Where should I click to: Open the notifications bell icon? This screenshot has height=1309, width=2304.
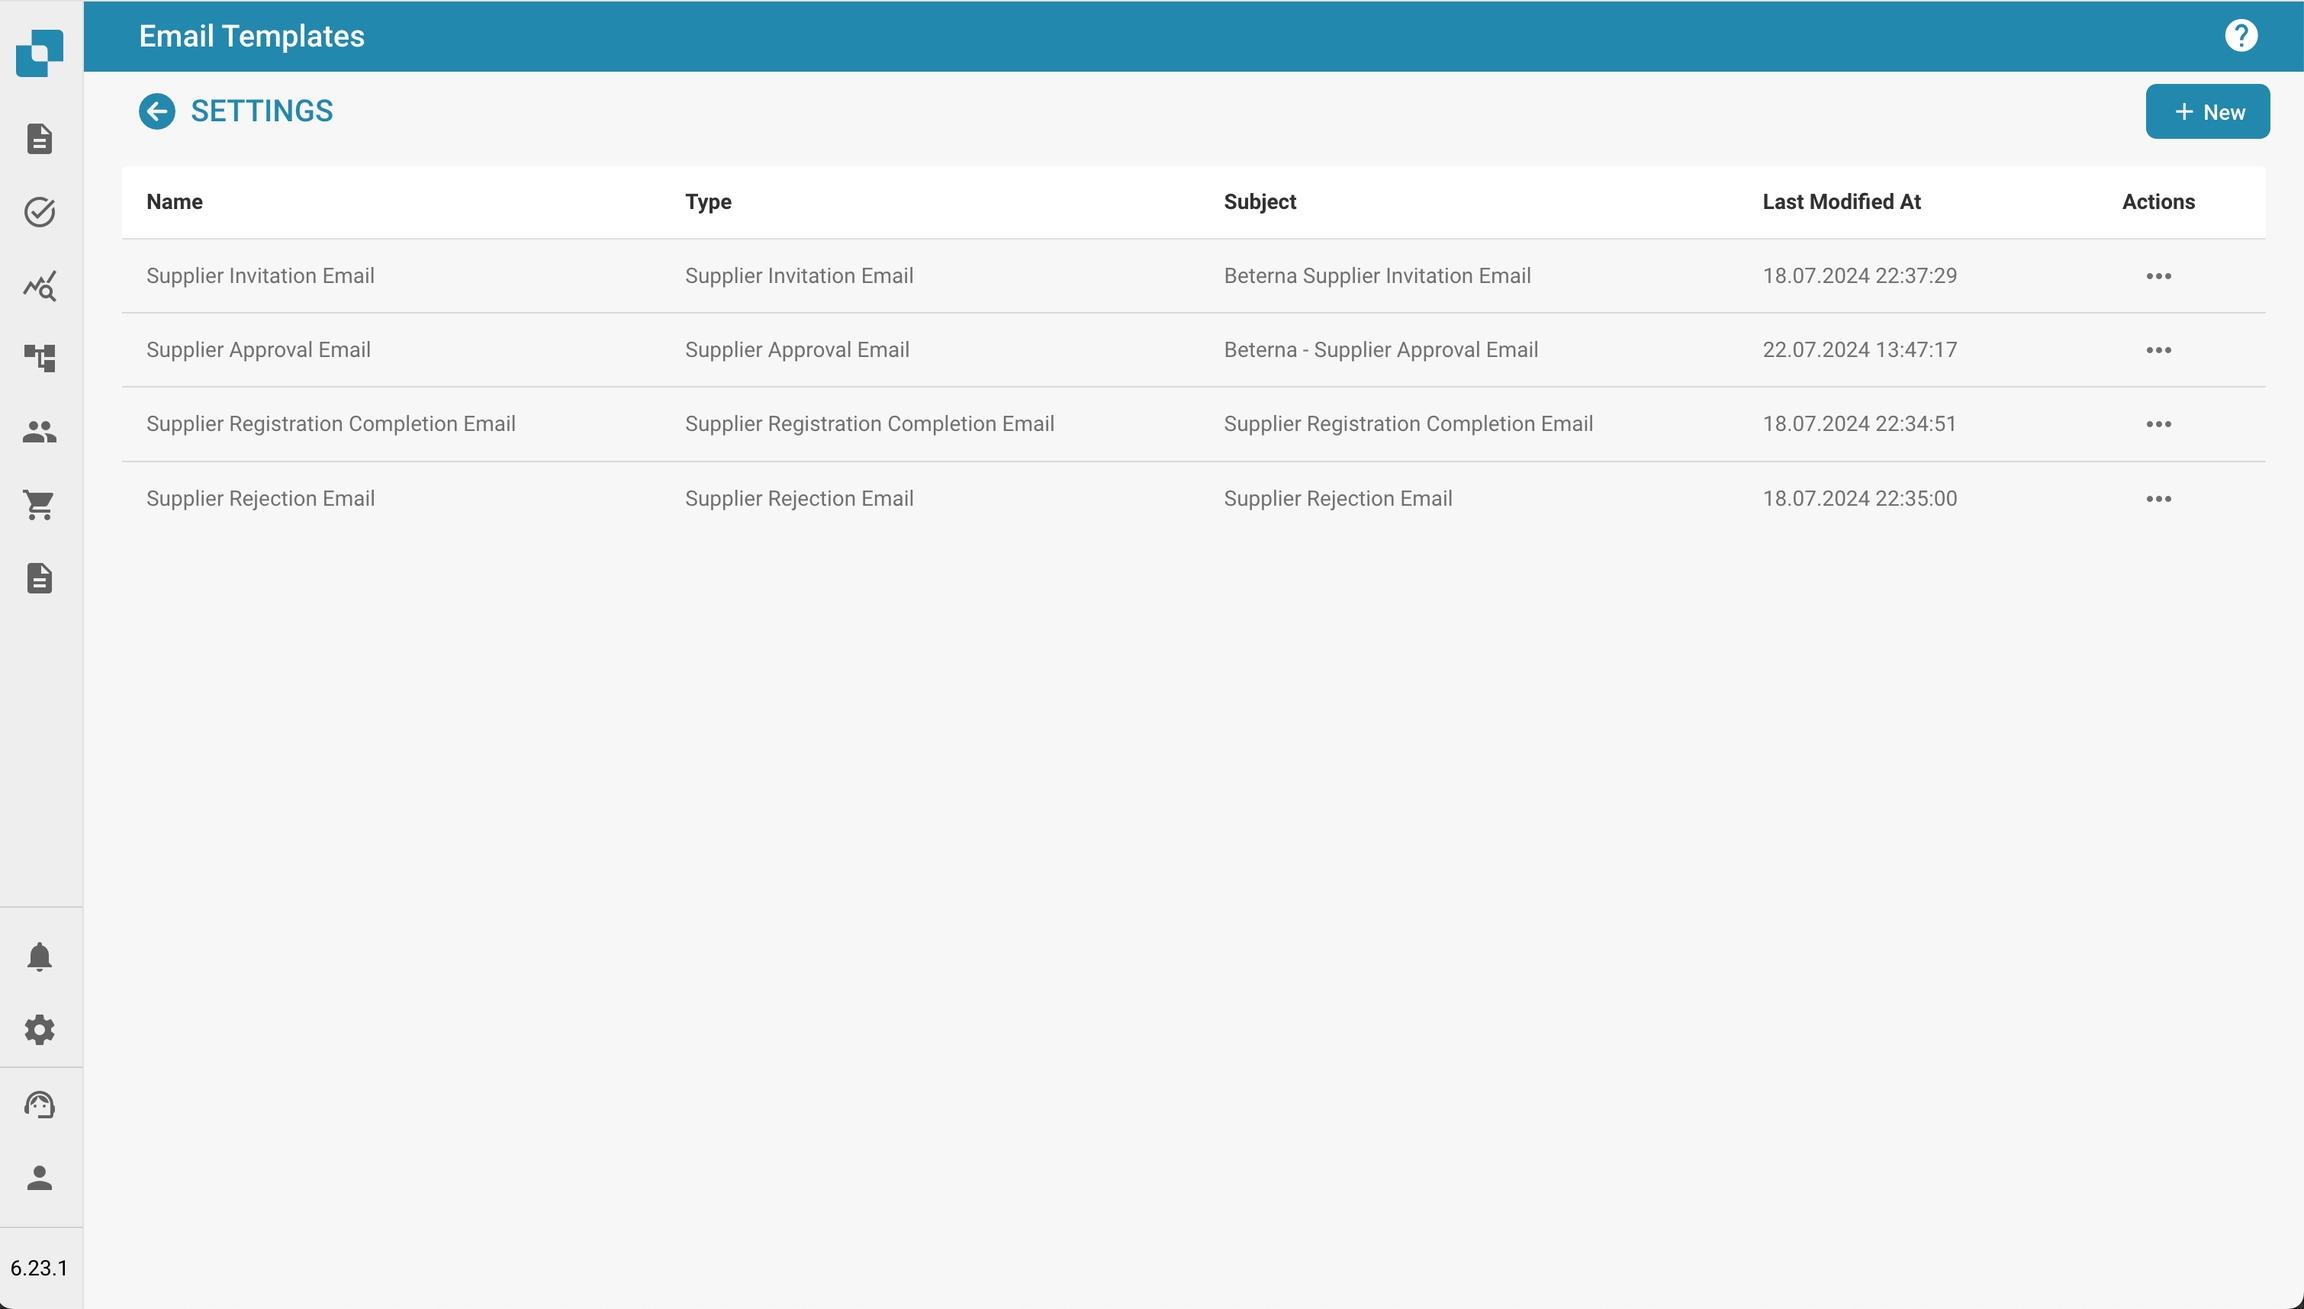tap(40, 957)
